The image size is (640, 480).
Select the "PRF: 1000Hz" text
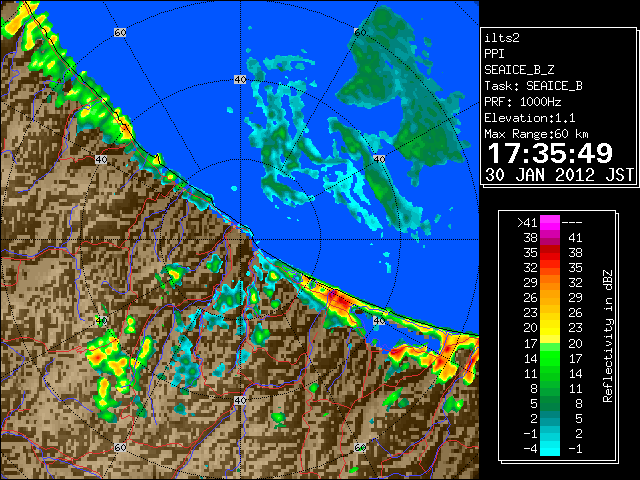click(523, 102)
